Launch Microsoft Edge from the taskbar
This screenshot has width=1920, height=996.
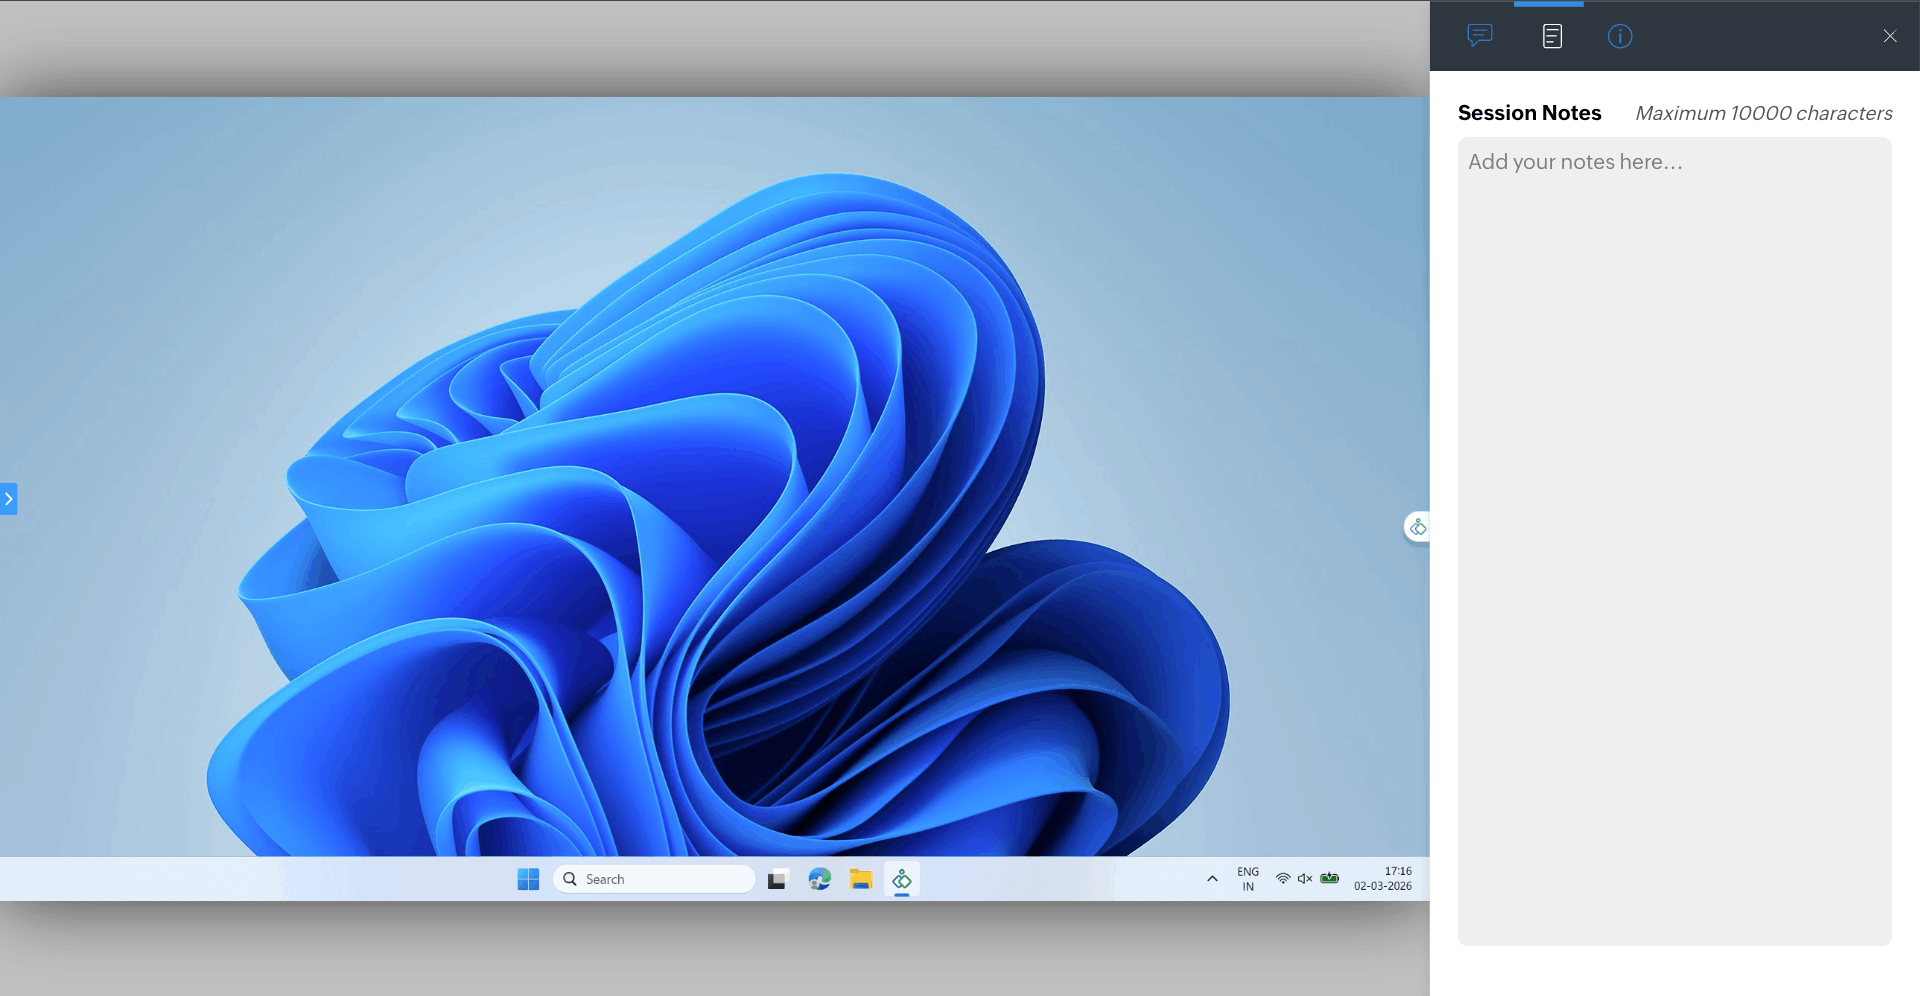[820, 879]
